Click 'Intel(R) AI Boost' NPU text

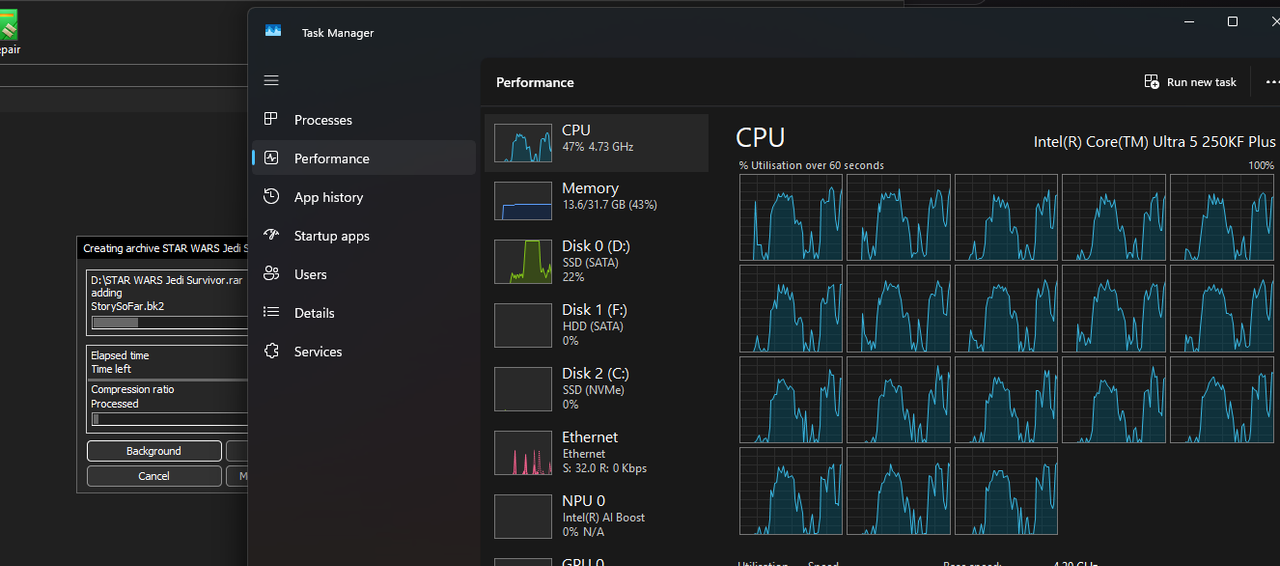coord(603,517)
